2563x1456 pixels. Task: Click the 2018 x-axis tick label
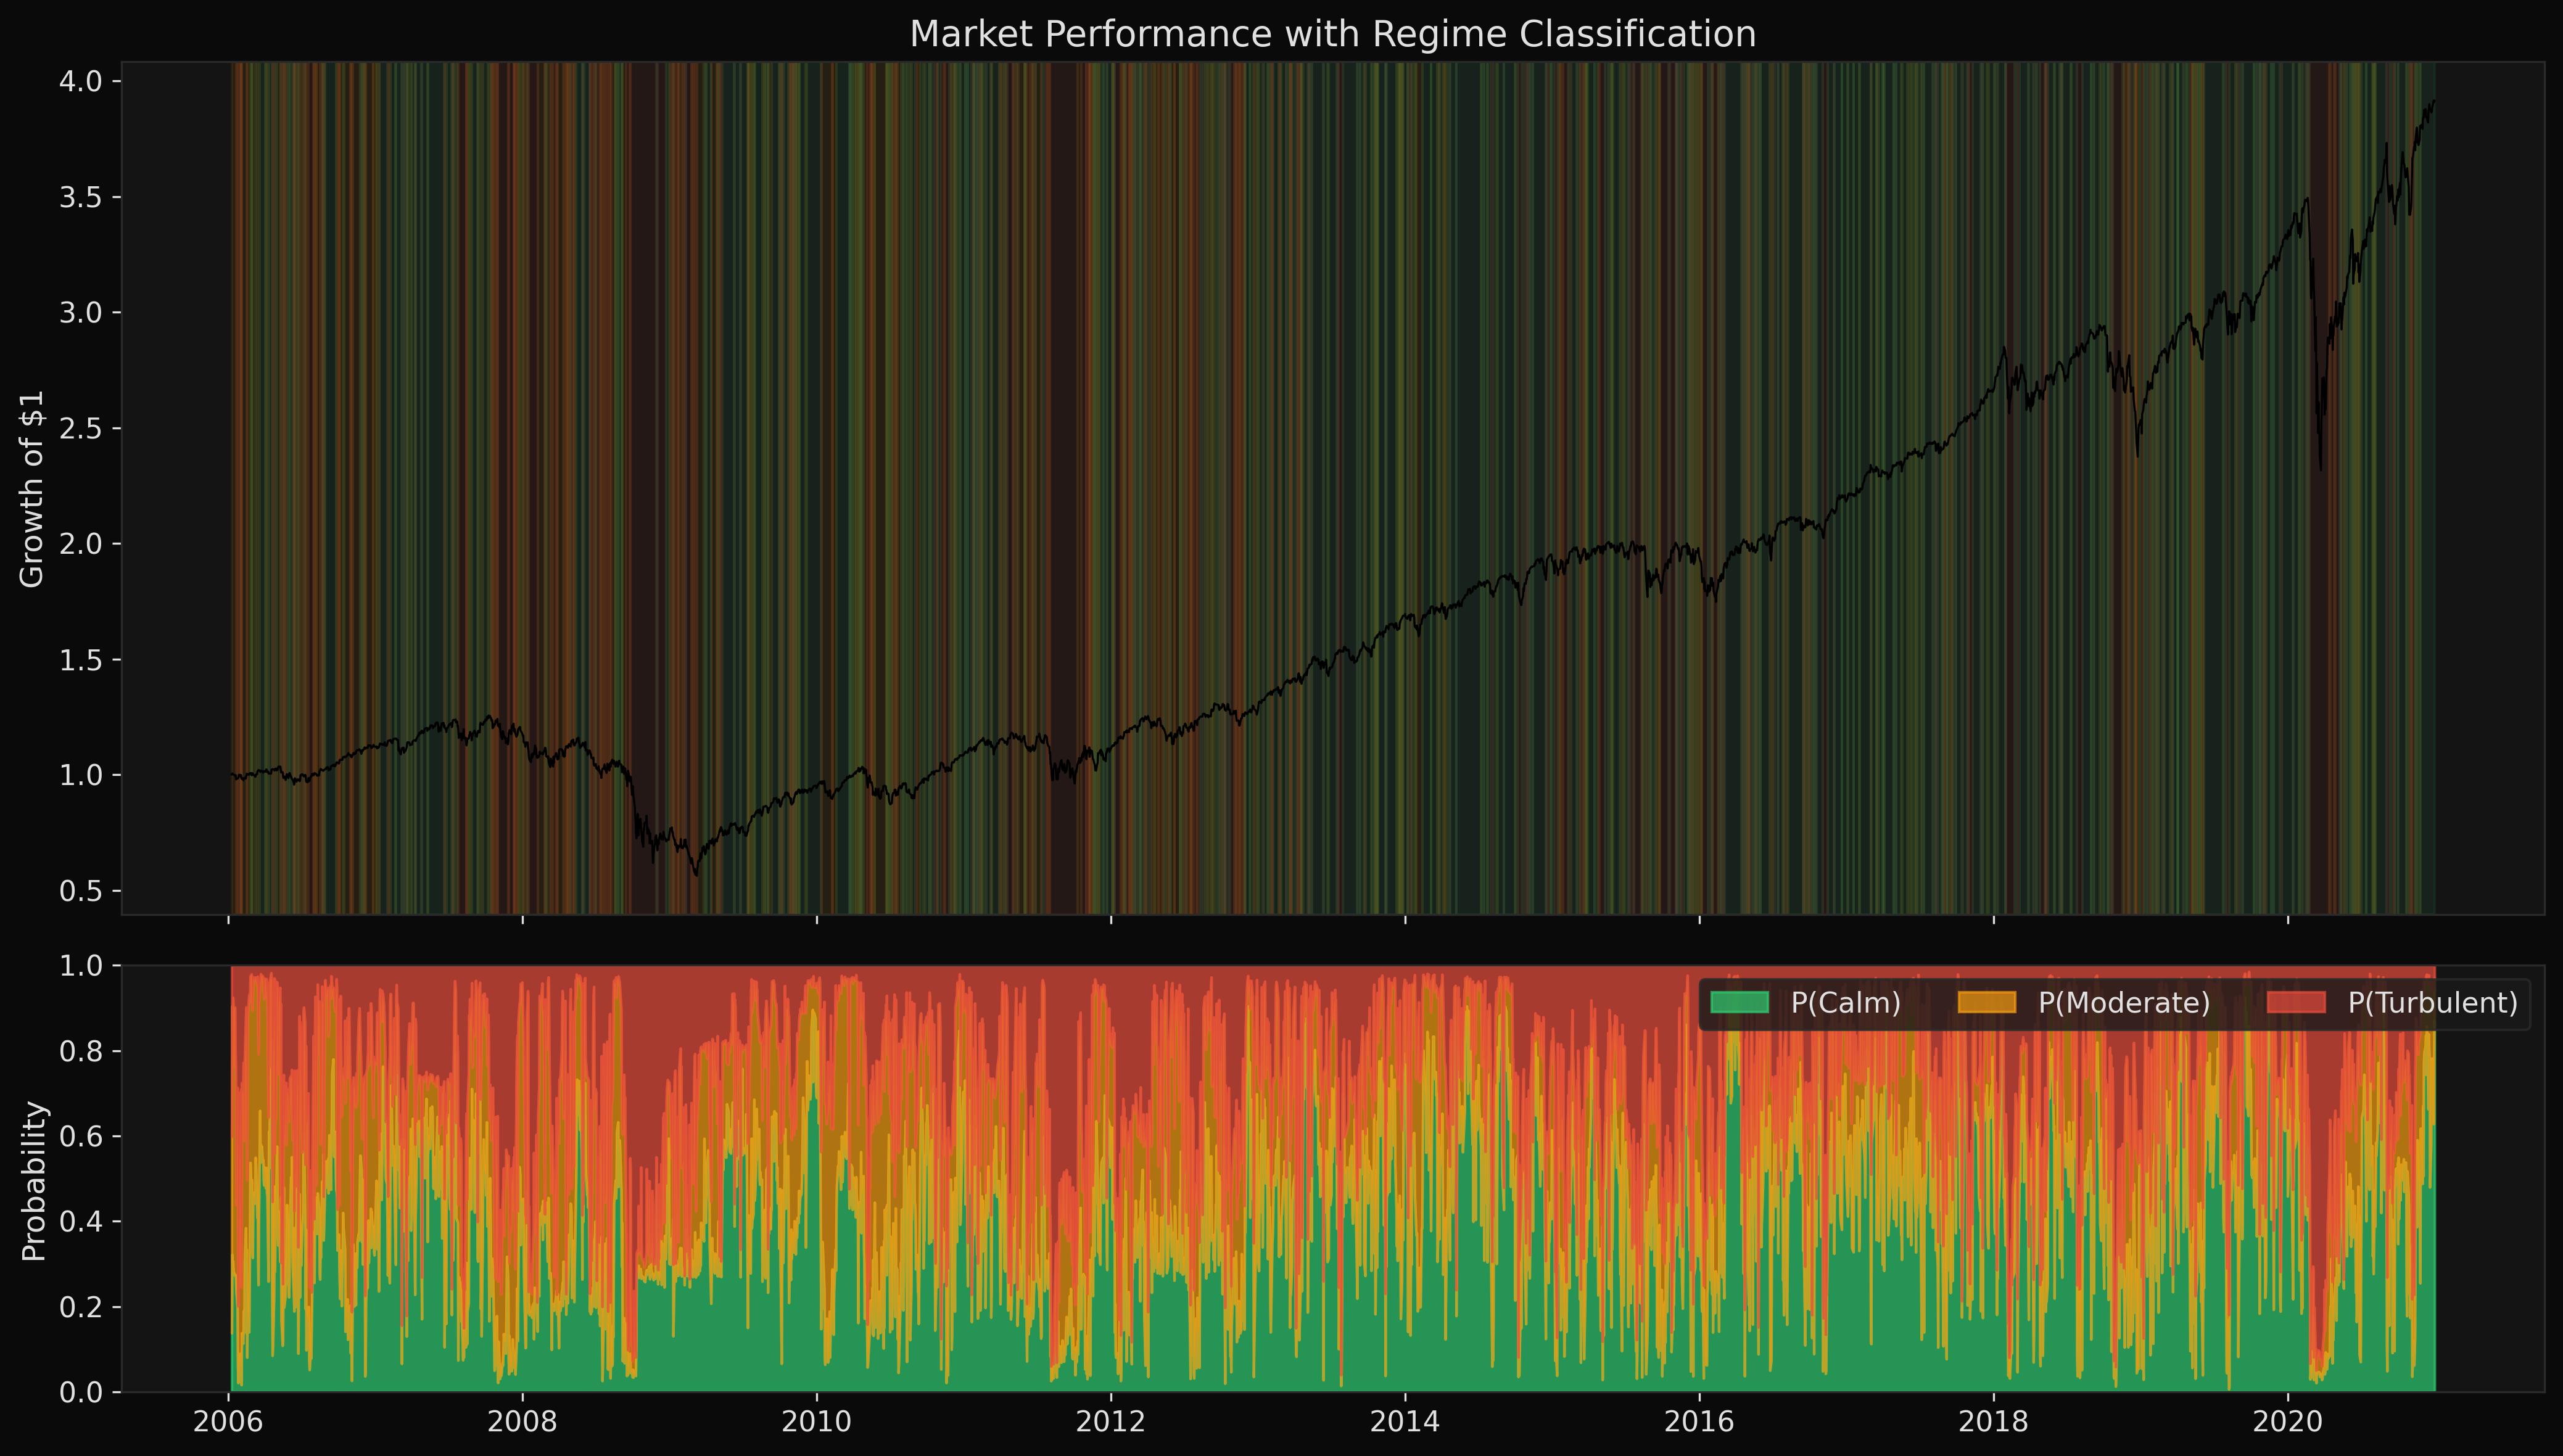click(x=1994, y=1423)
